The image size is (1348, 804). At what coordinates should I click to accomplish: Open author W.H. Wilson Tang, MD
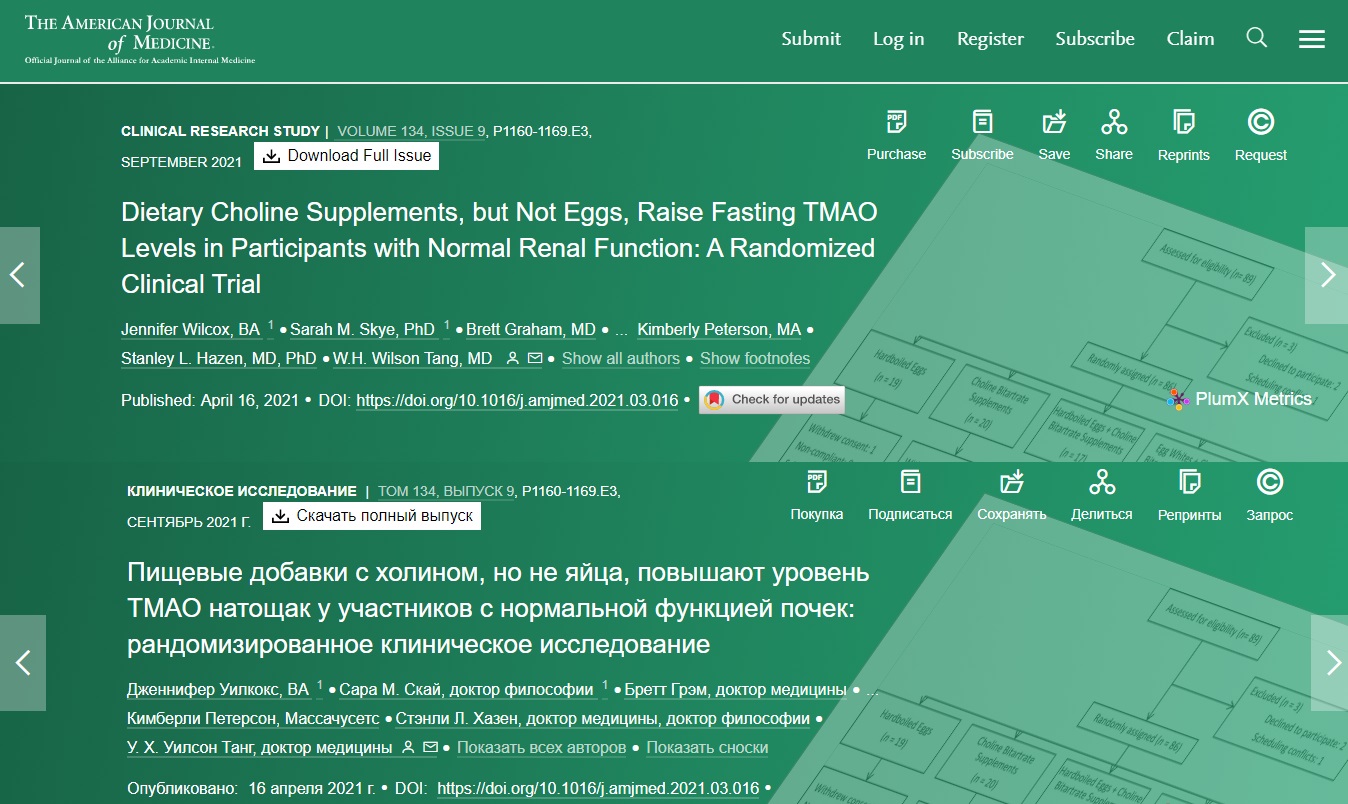coord(412,358)
